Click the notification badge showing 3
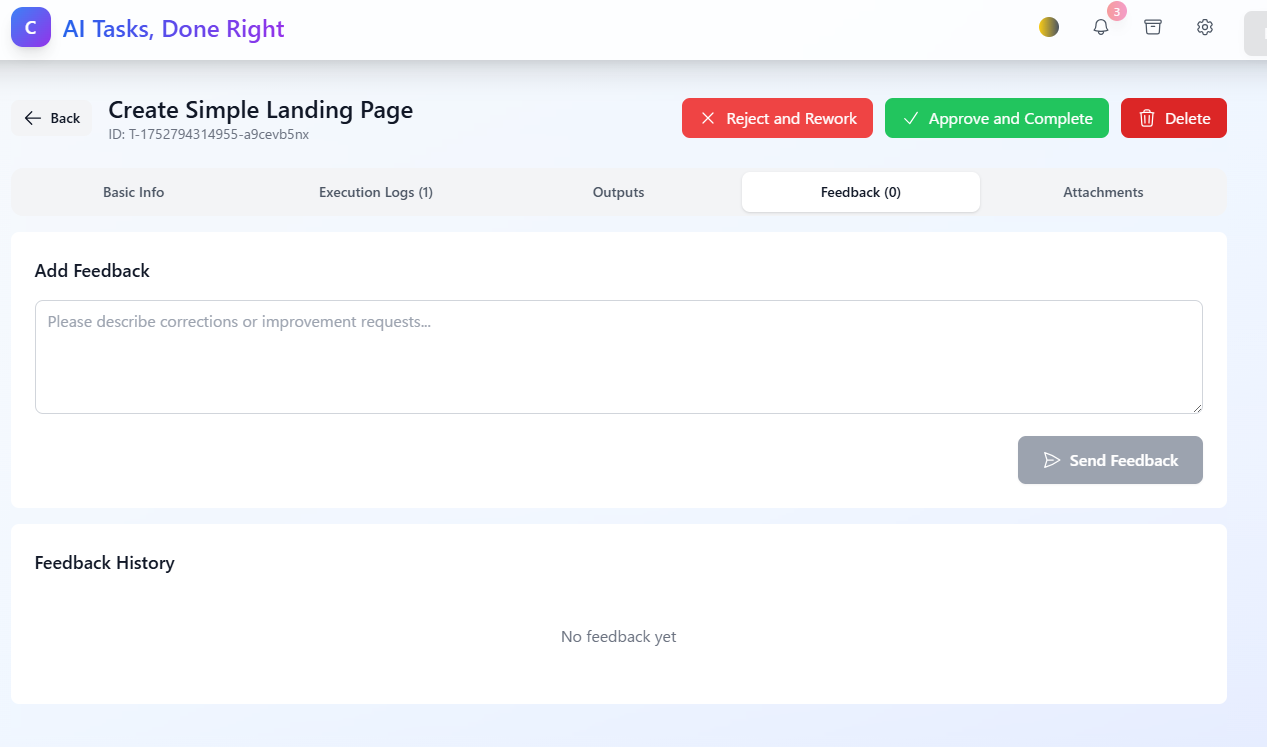1267x747 pixels. [1117, 11]
